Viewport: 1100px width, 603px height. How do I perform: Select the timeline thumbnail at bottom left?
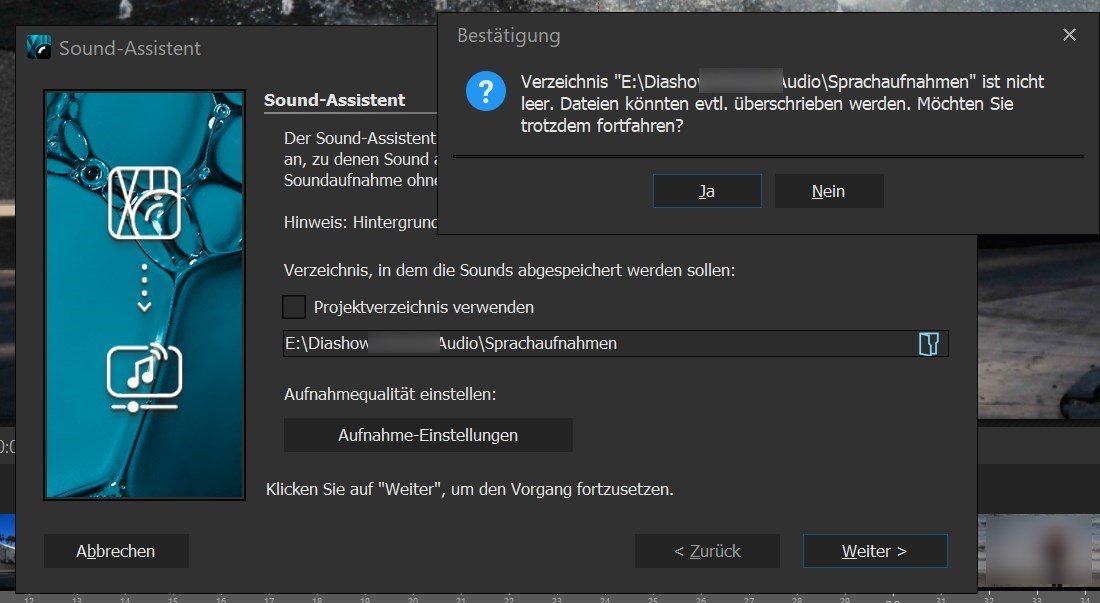coord(7,553)
